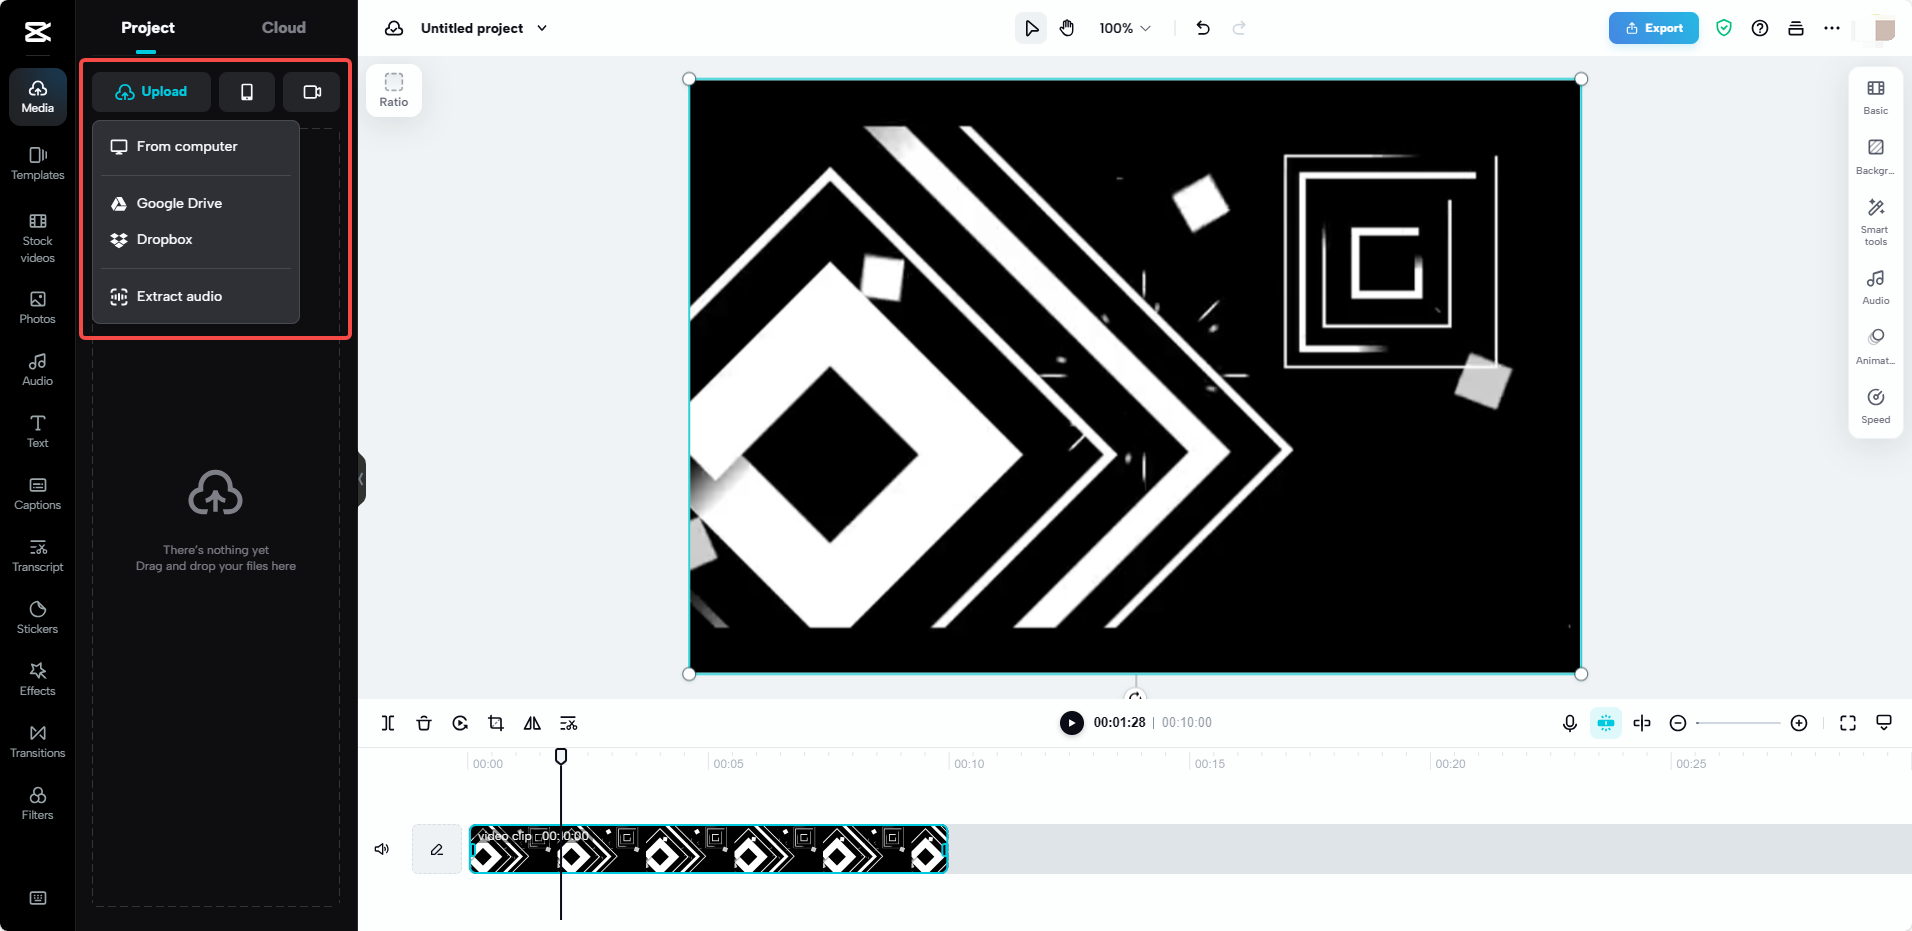Screen dimensions: 1912x931
Task: Toggle auto-snapping in timeline
Action: (x=1605, y=723)
